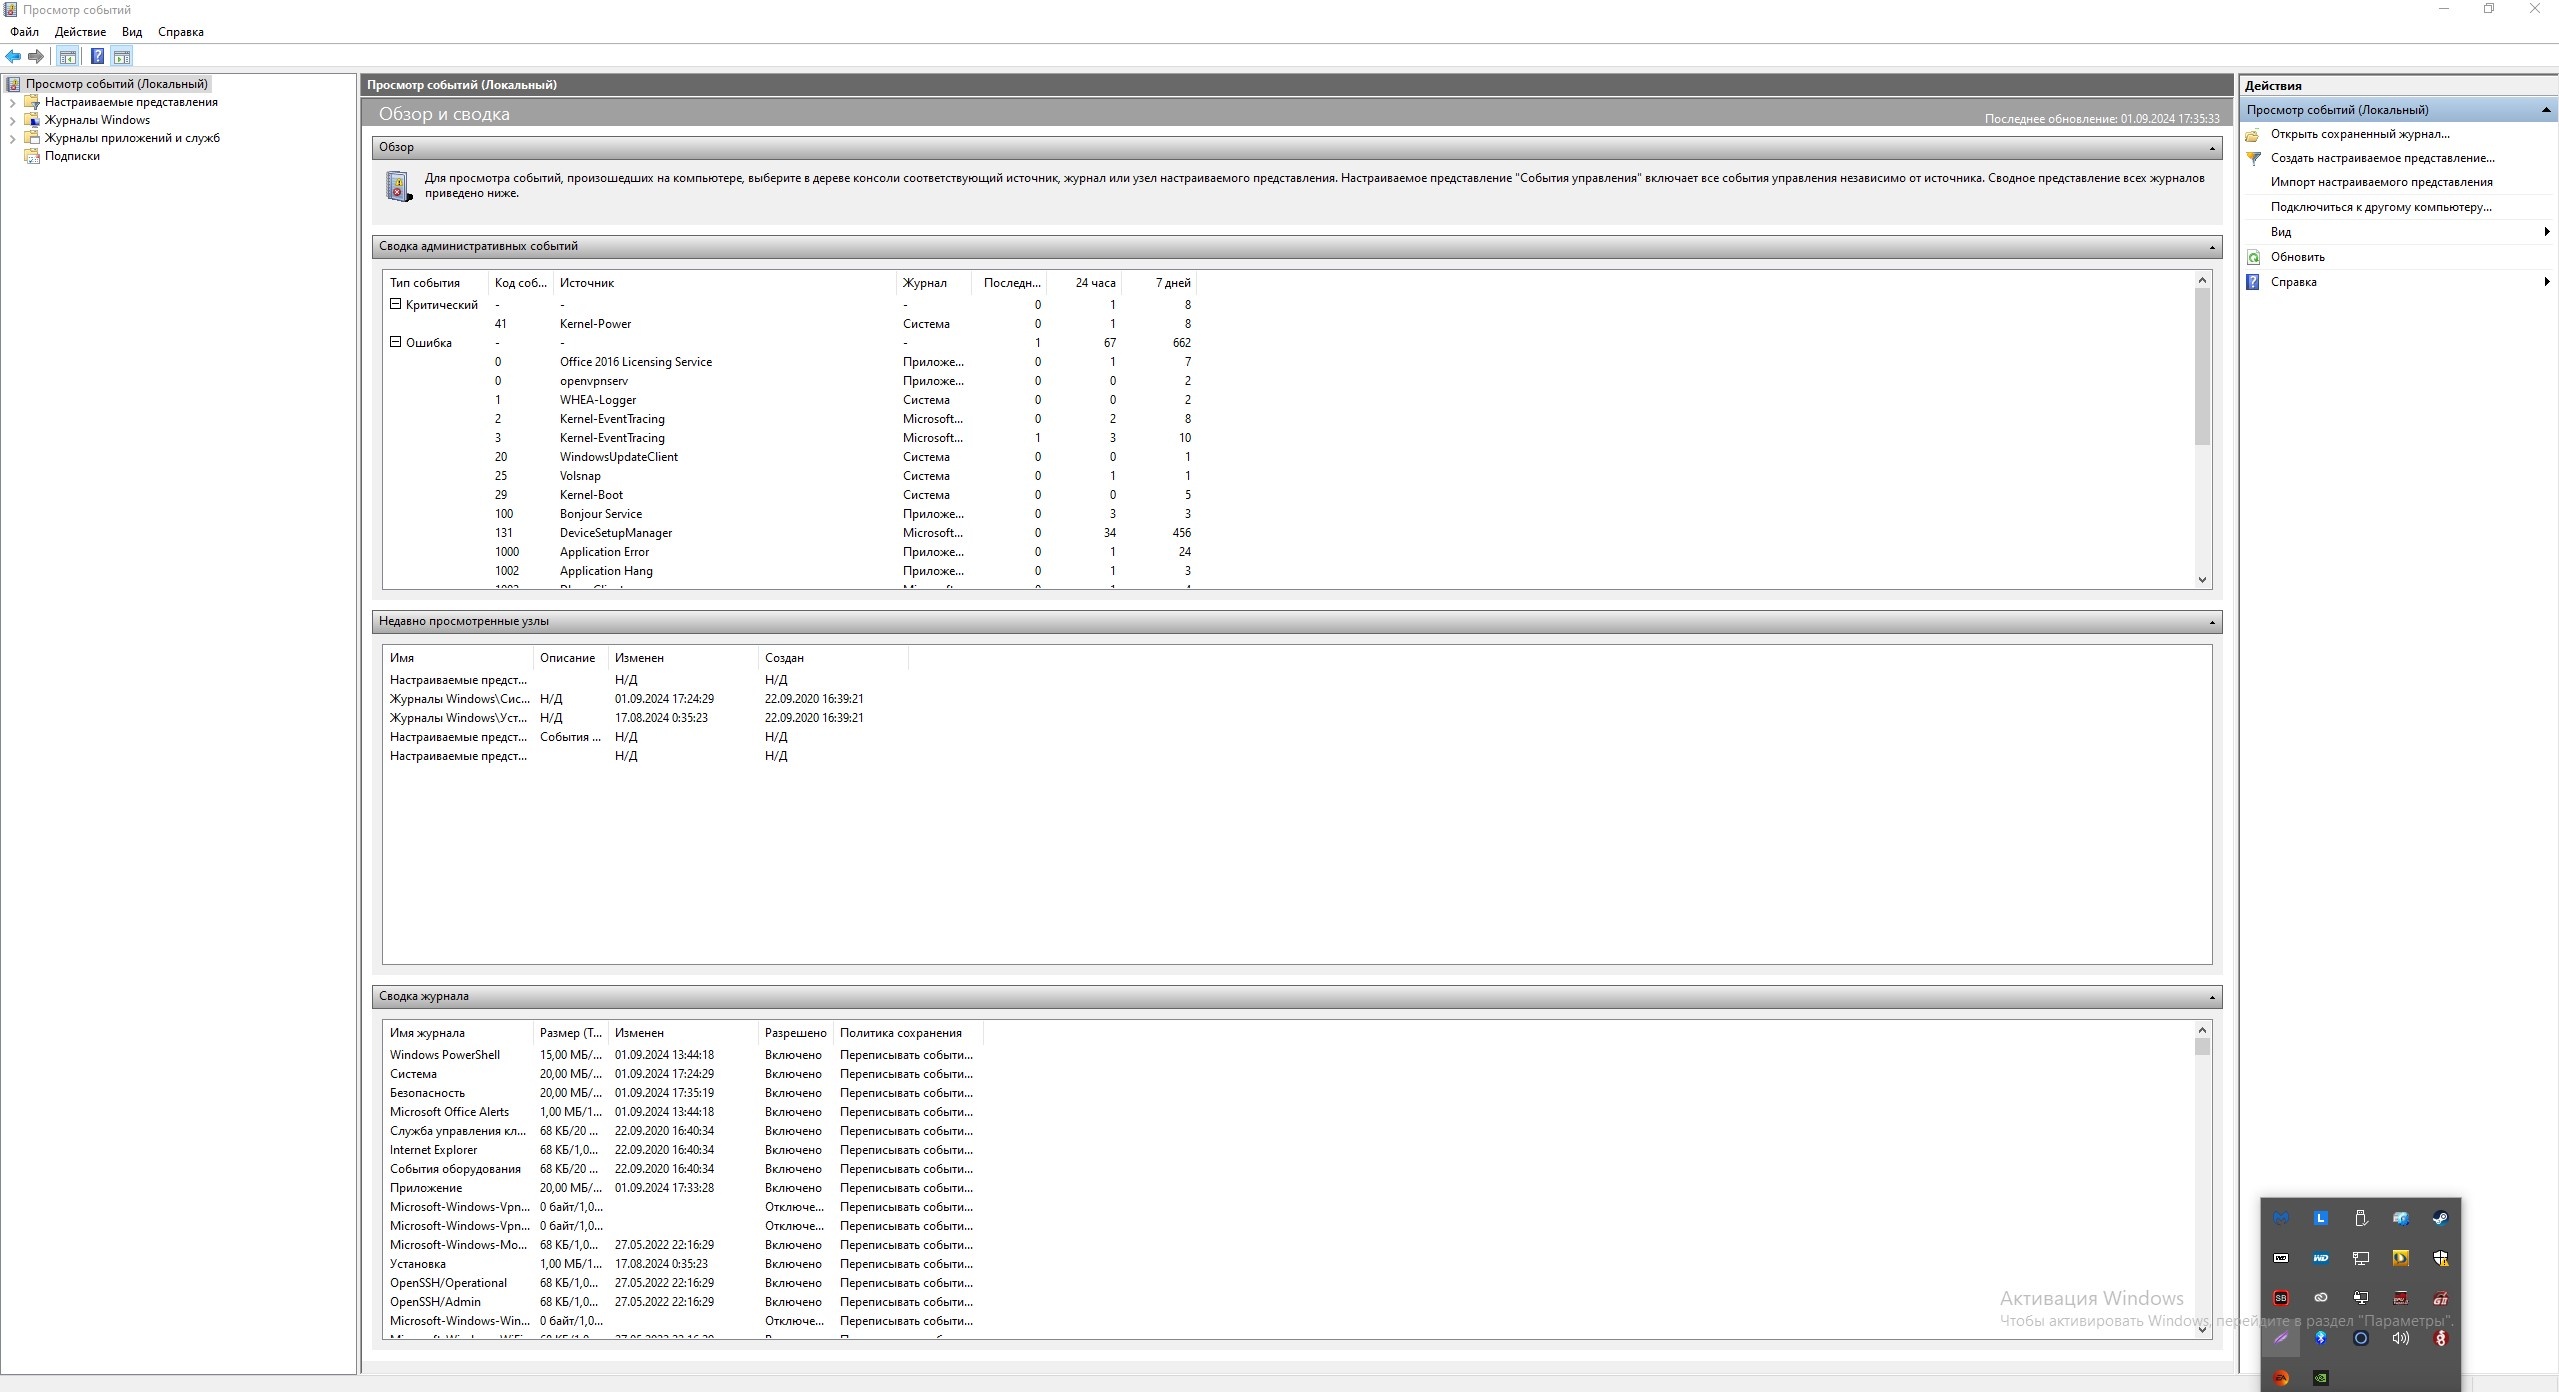Click the Bluetooth icon in the tray popup
Image resolution: width=2559 pixels, height=1392 pixels.
2321,1338
